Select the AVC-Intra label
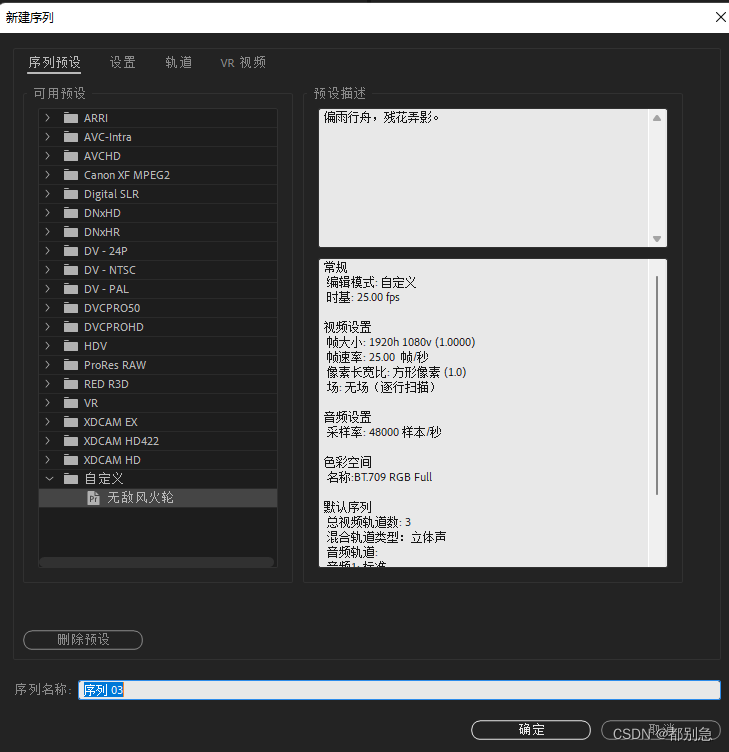The width and height of the screenshot is (729, 752). coord(107,137)
